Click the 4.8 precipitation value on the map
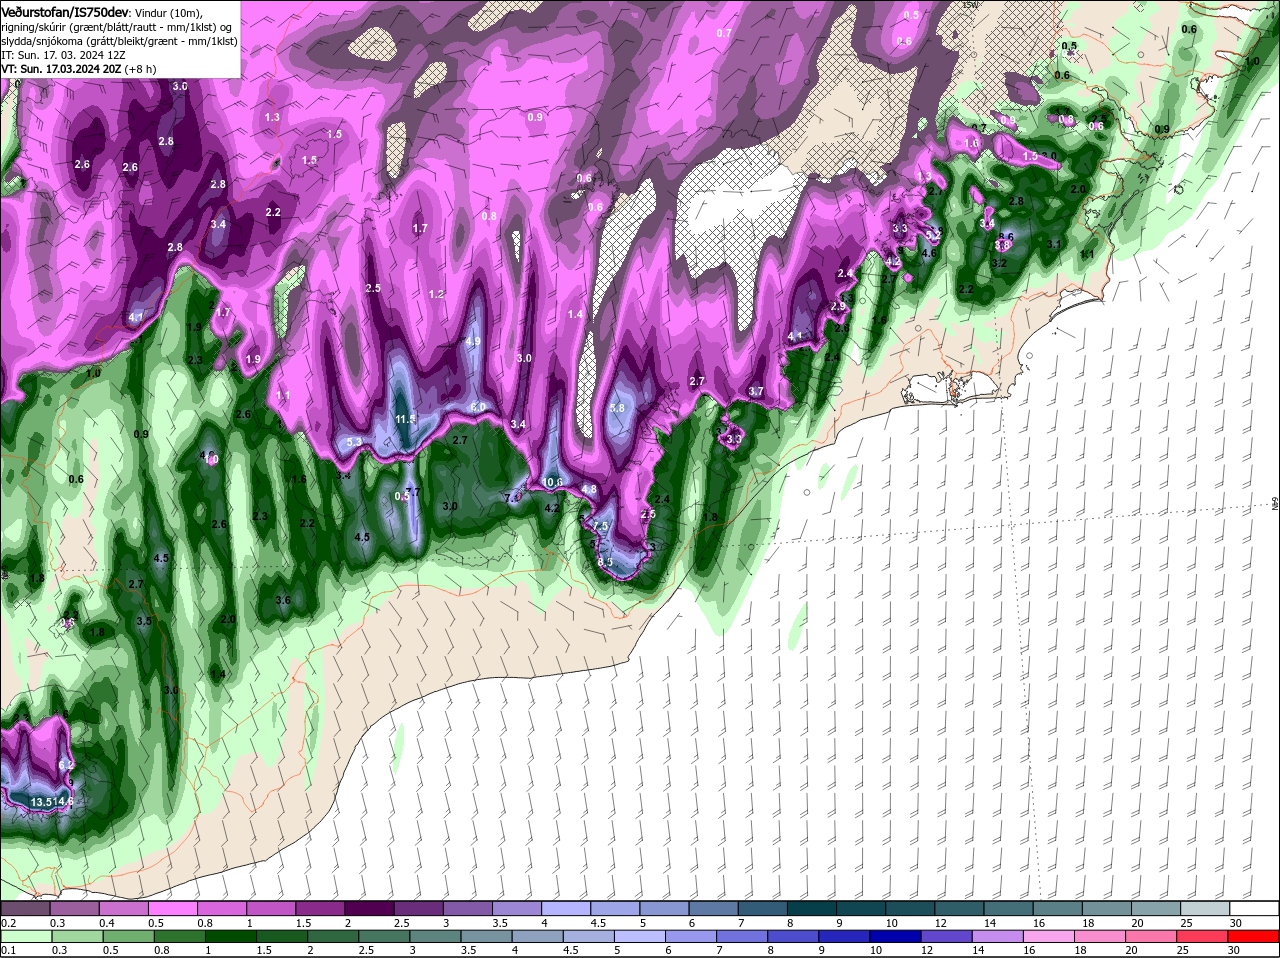 [589, 490]
